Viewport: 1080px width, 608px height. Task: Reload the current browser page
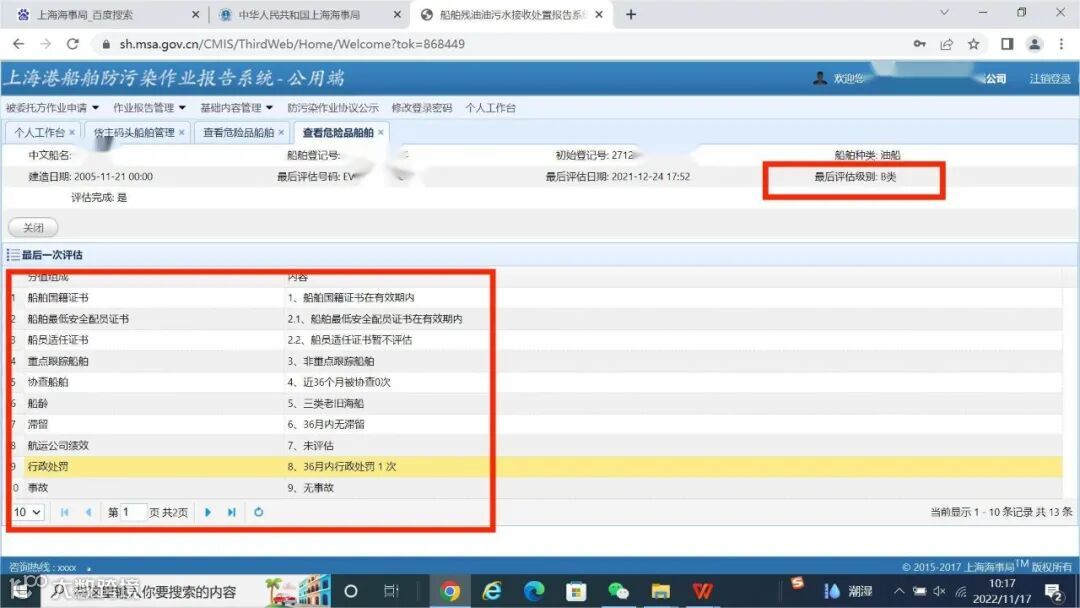(x=72, y=44)
